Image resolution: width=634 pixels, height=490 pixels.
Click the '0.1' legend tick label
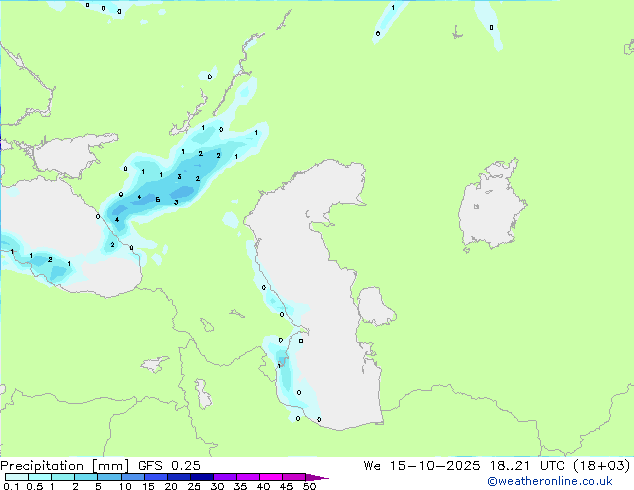(11, 486)
